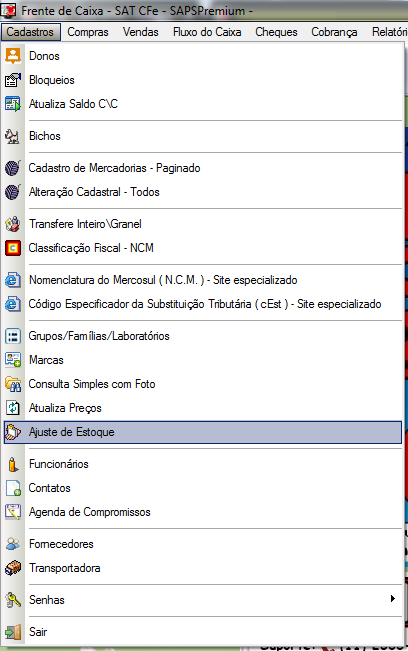Image resolution: width=408 pixels, height=651 pixels.
Task: Open the Vendas menu
Action: [x=140, y=32]
